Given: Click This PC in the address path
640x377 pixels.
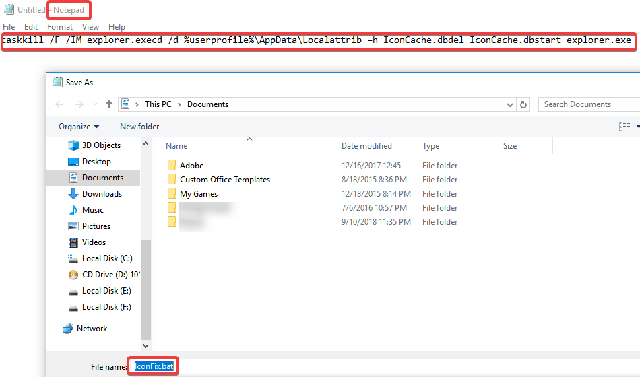Looking at the screenshot, I should click(x=158, y=104).
